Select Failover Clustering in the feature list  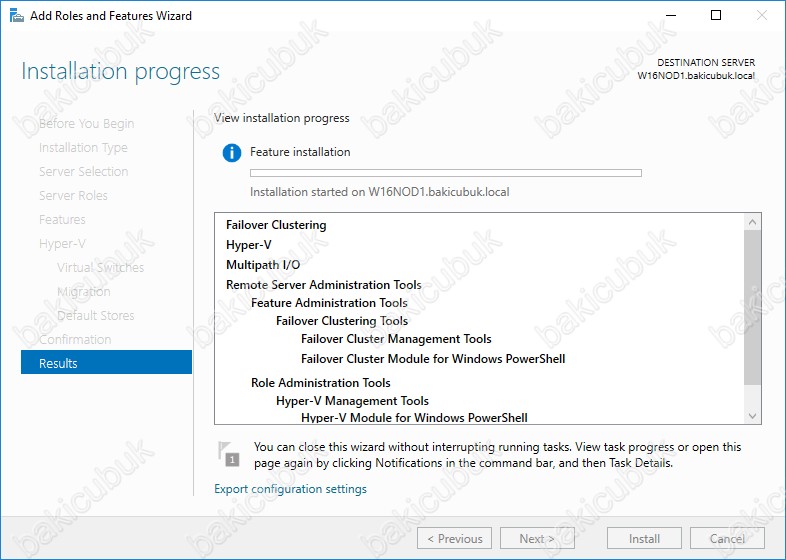pos(276,225)
